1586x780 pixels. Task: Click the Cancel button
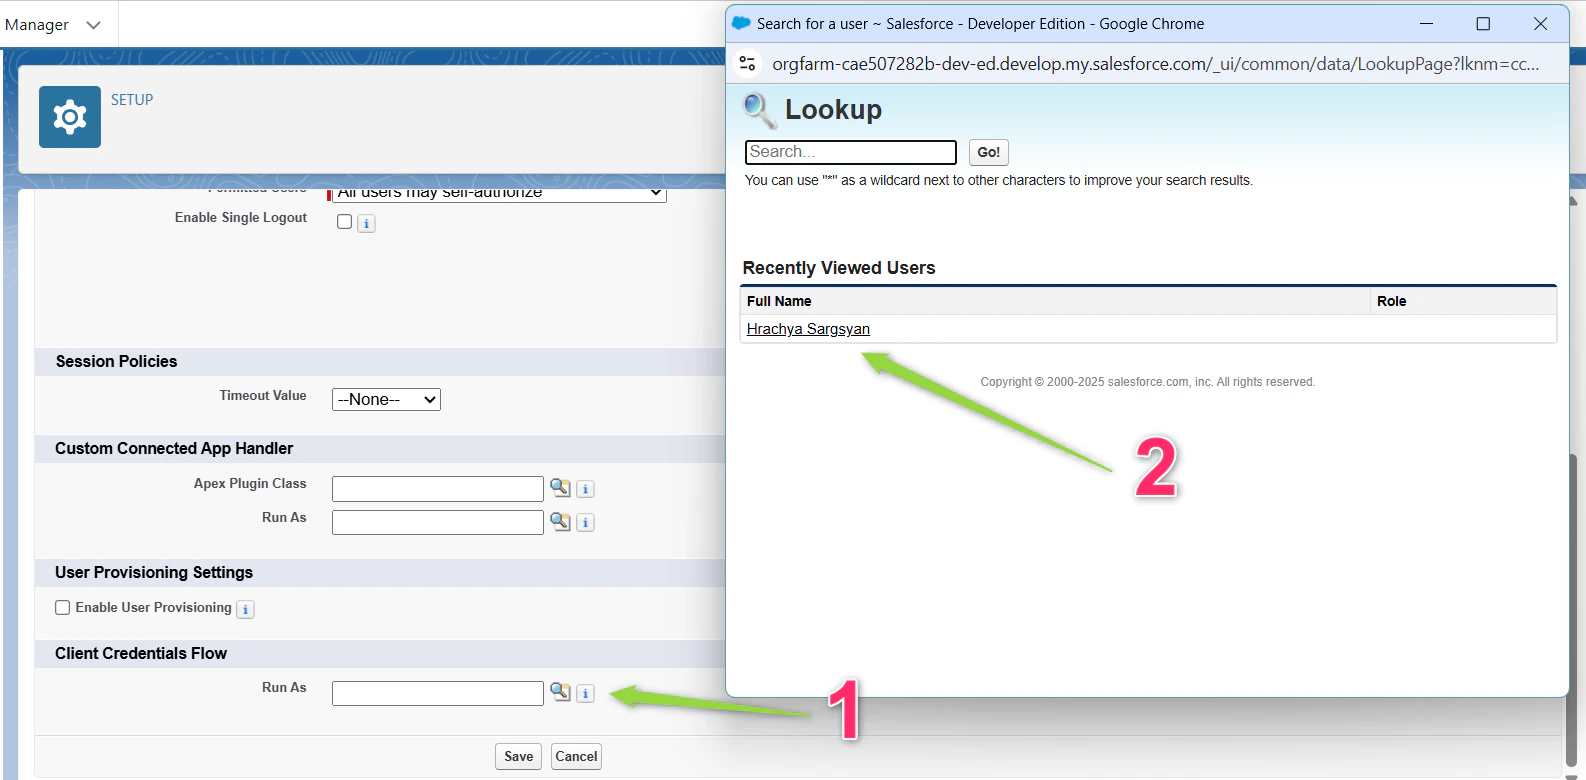576,756
